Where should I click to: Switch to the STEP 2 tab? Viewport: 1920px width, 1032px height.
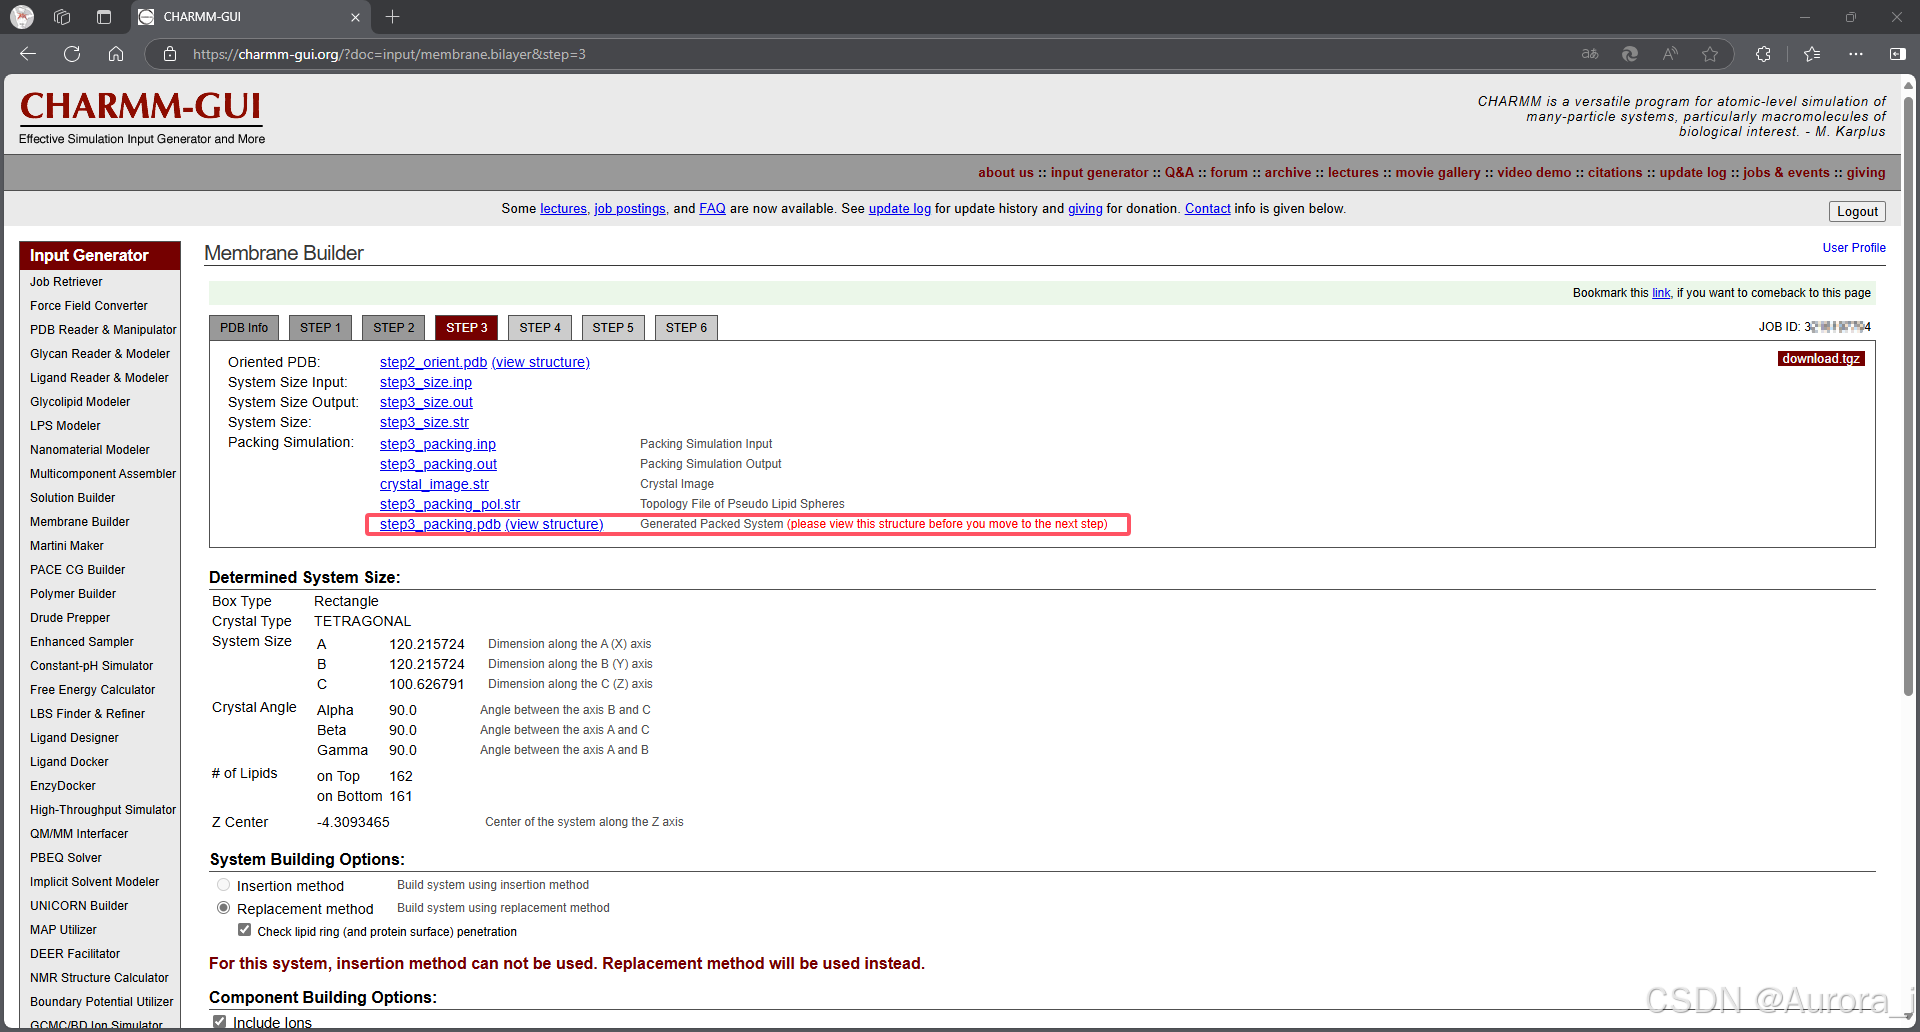click(x=393, y=327)
